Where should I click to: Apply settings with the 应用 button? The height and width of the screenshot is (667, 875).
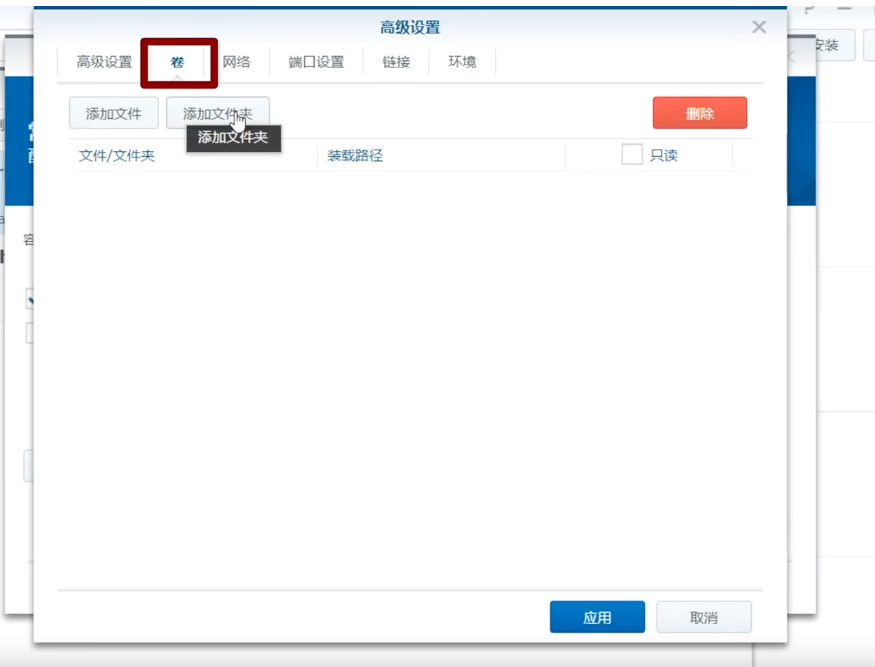coord(597,617)
